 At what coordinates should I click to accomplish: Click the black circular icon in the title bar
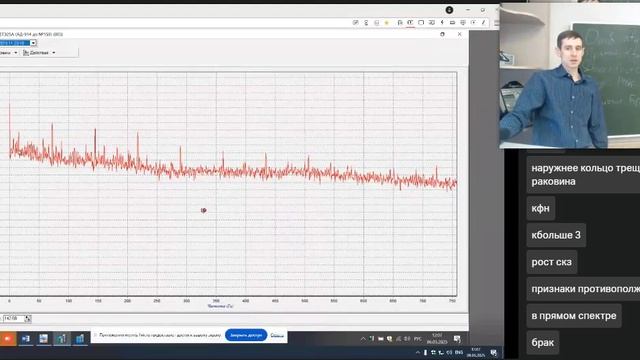point(449,10)
